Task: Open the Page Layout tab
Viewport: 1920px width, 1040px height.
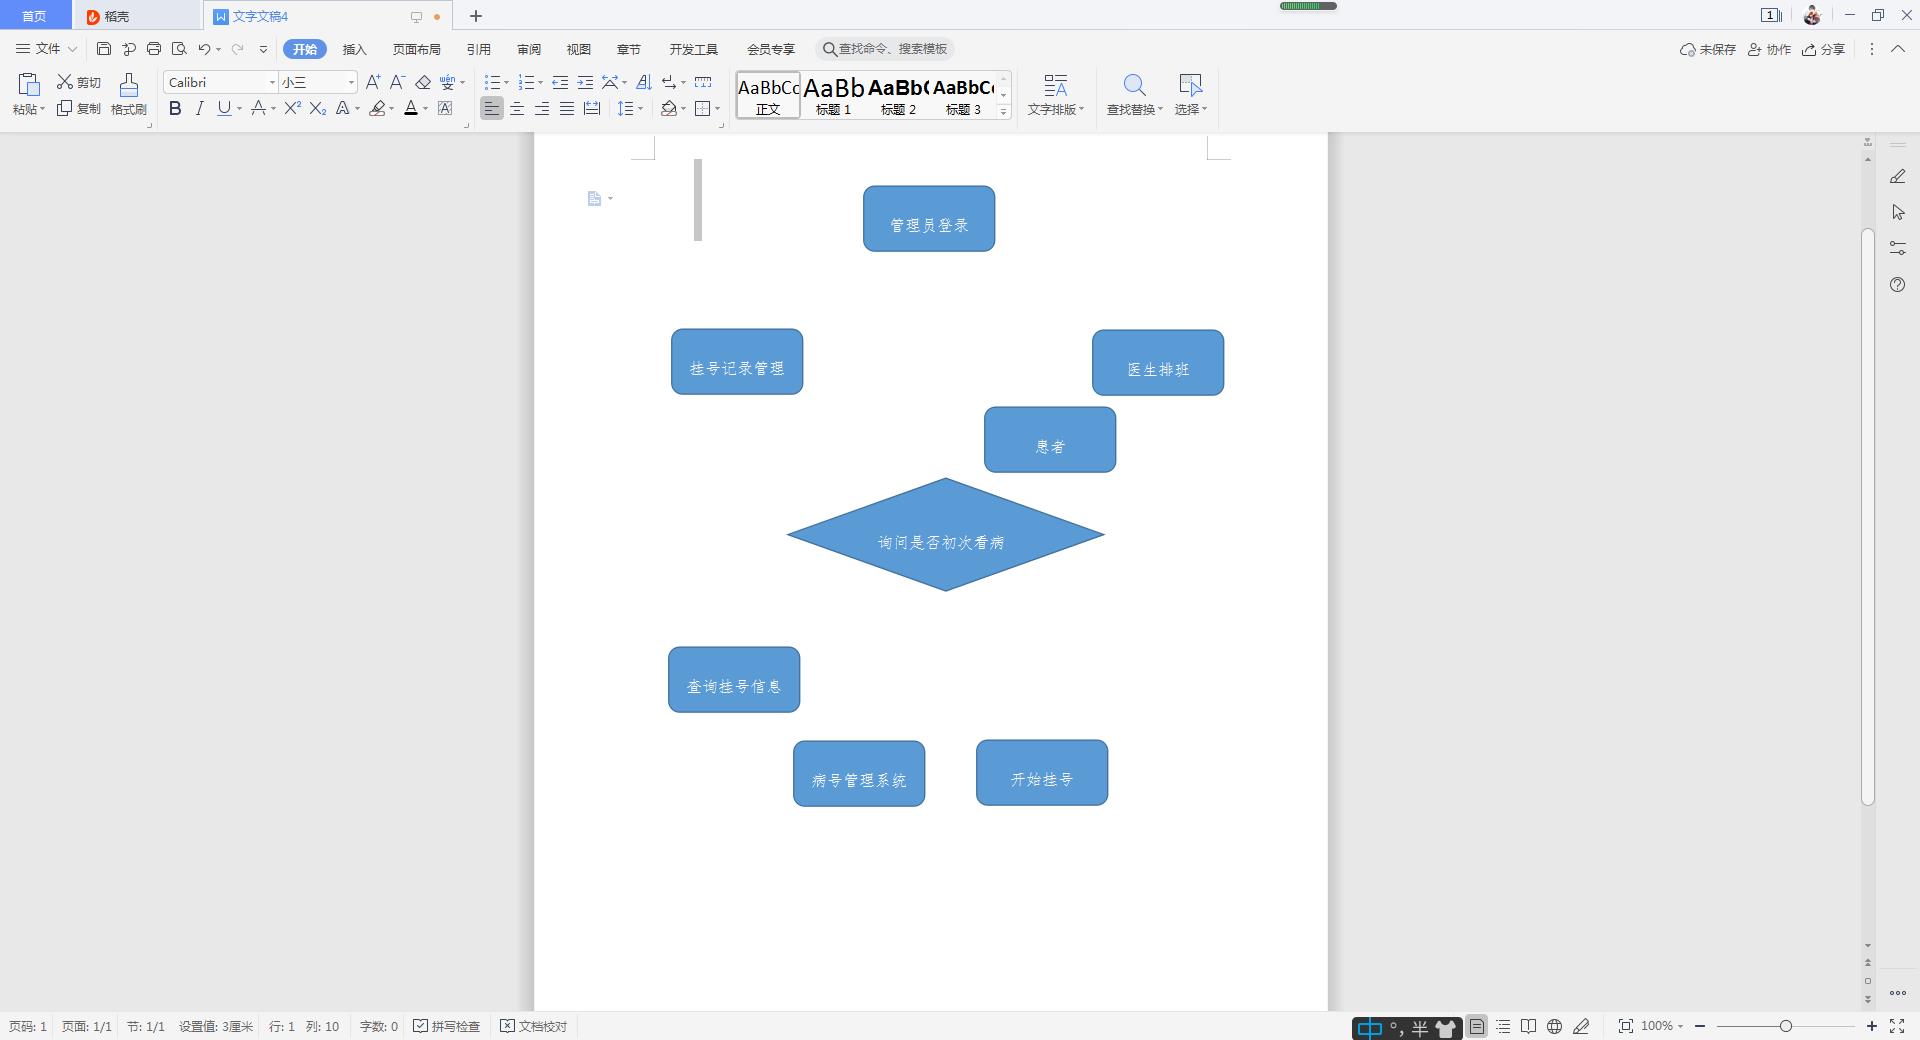Action: 416,49
